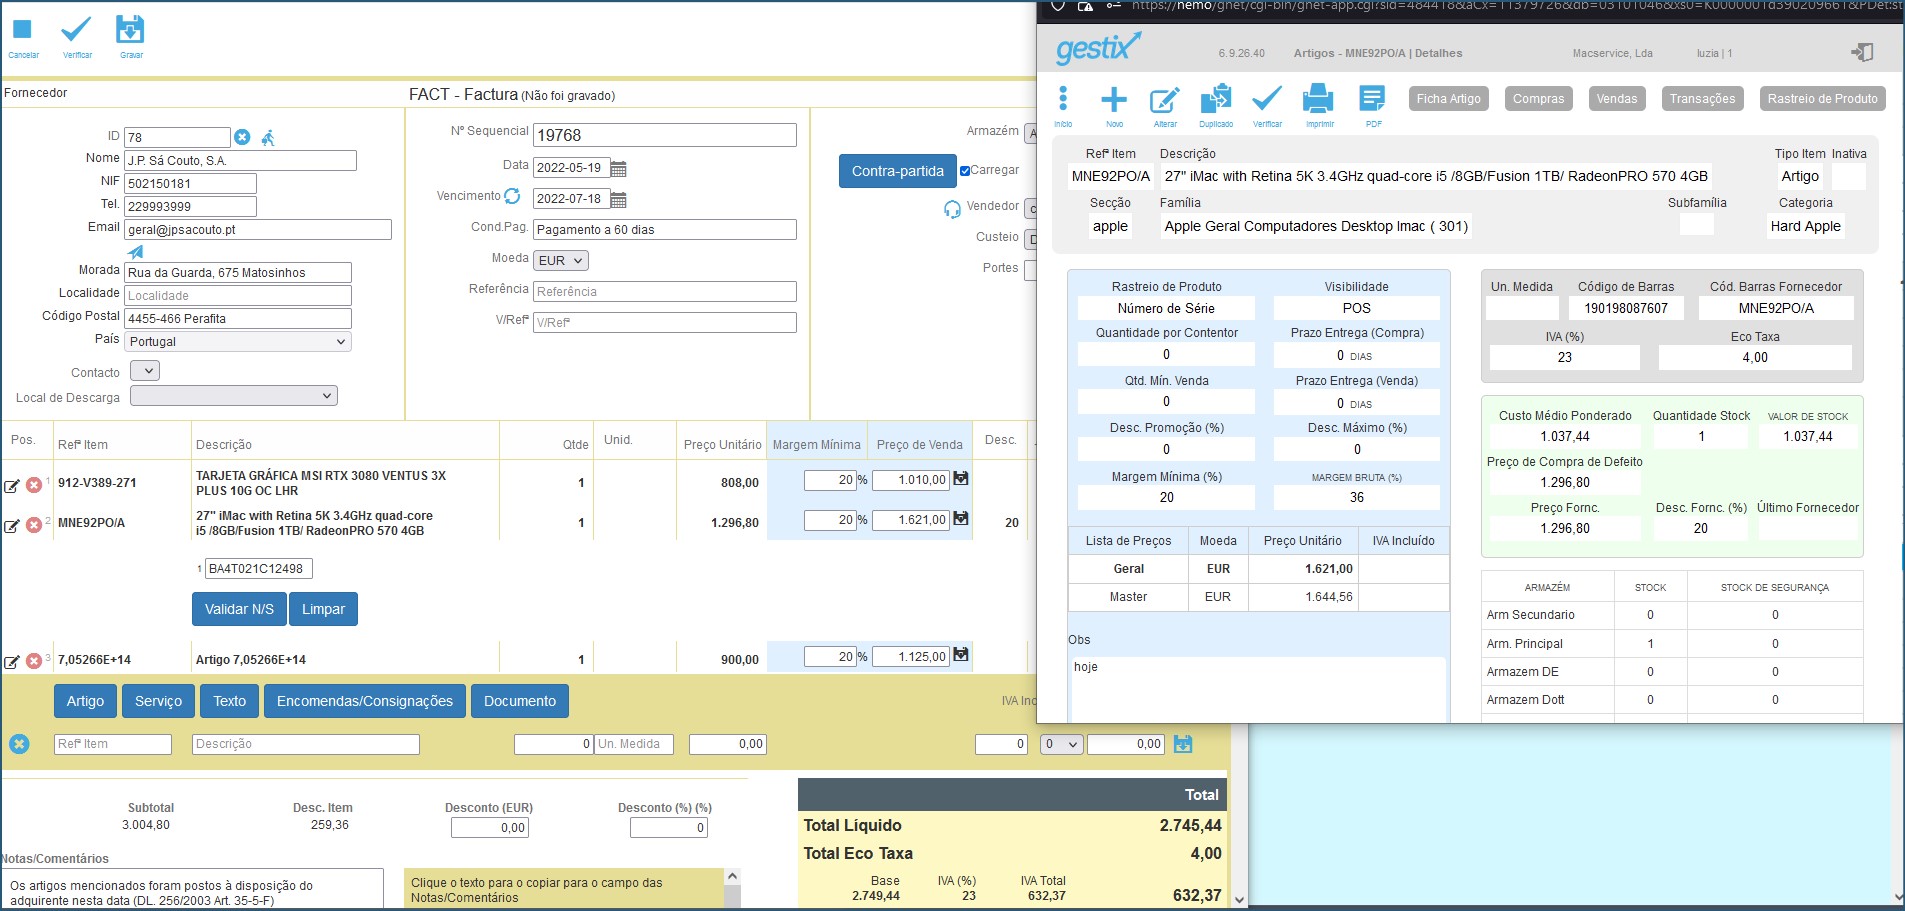Print the article with the Imprimir icon
The height and width of the screenshot is (911, 1905).
coord(1319,99)
